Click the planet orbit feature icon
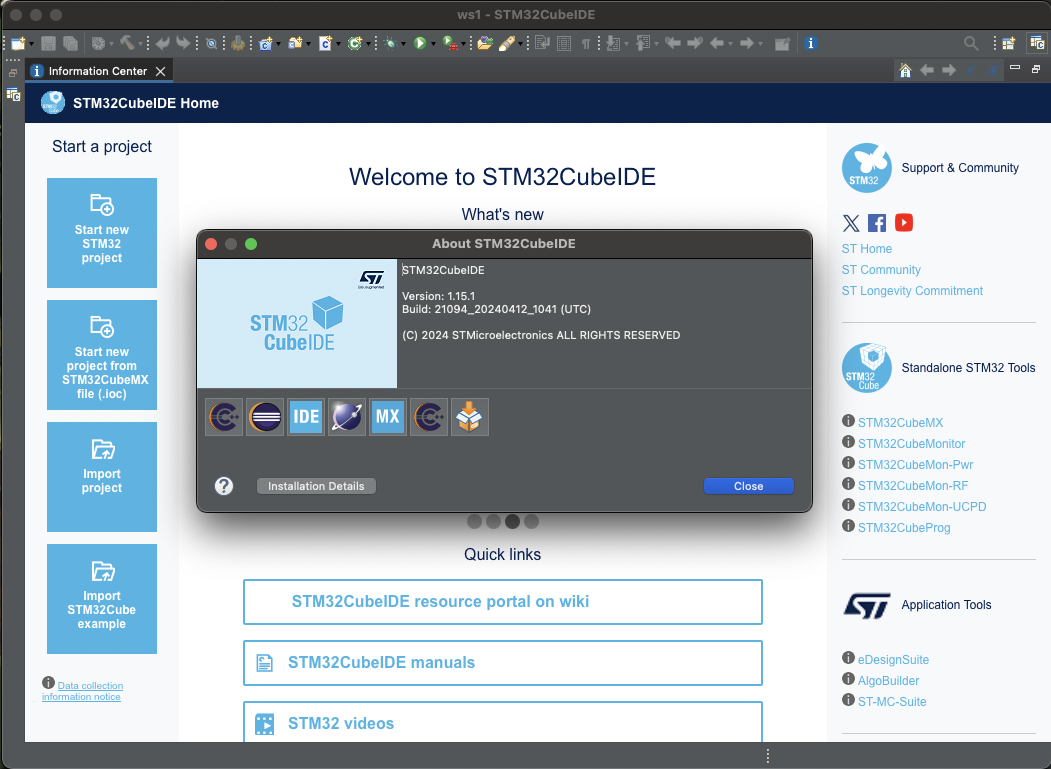Image resolution: width=1051 pixels, height=769 pixels. coord(347,417)
